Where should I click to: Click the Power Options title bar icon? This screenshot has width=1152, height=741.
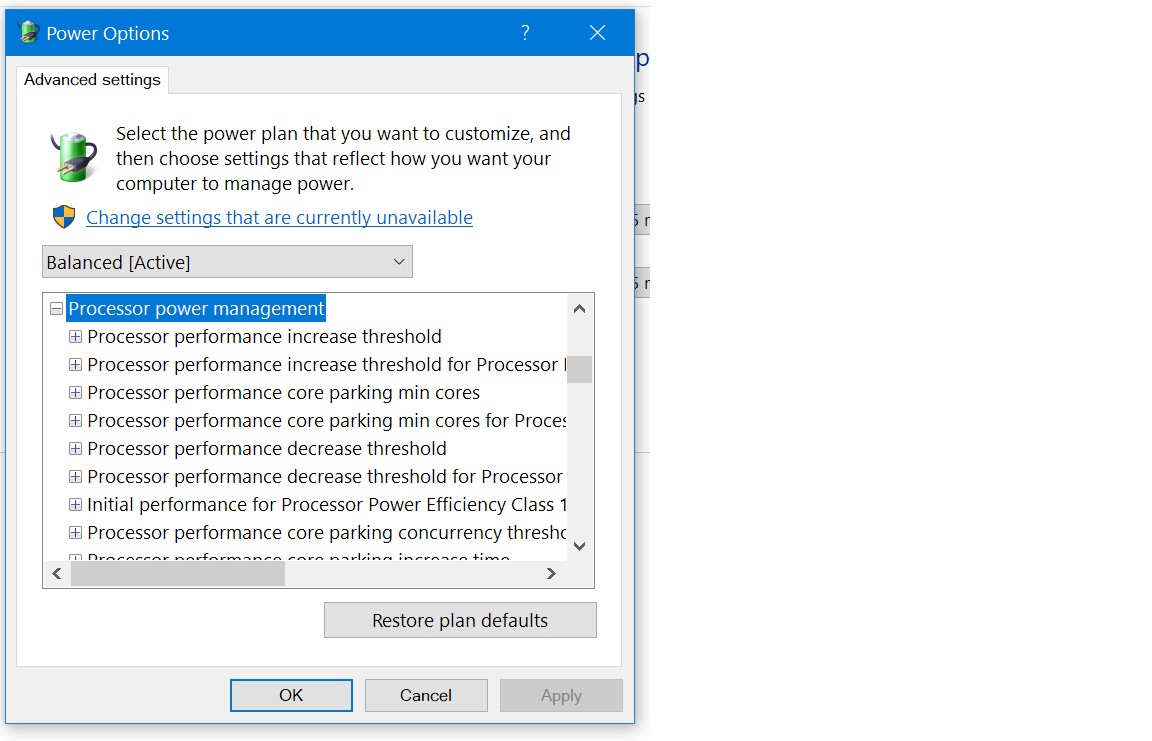coord(29,32)
